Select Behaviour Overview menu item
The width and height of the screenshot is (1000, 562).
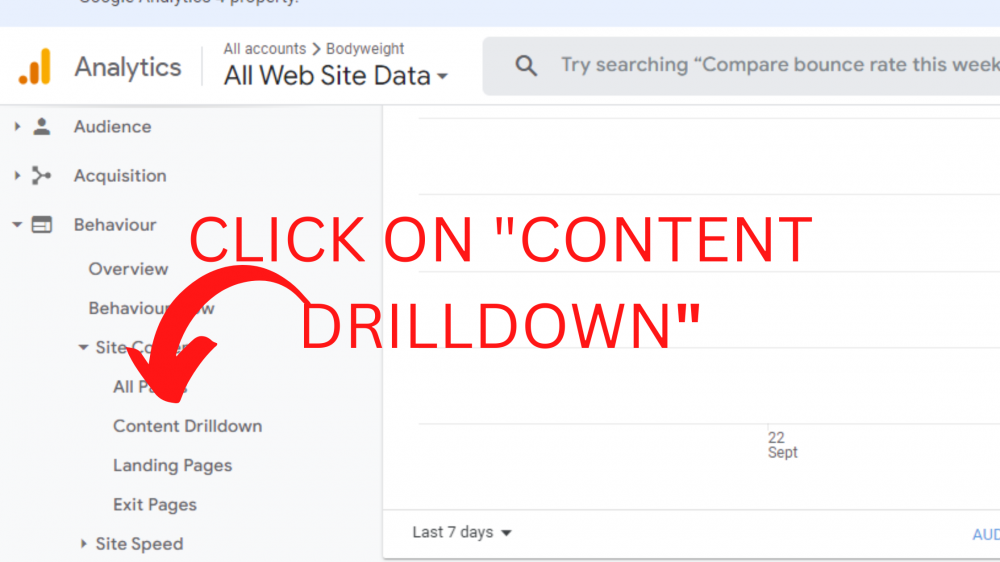(128, 269)
